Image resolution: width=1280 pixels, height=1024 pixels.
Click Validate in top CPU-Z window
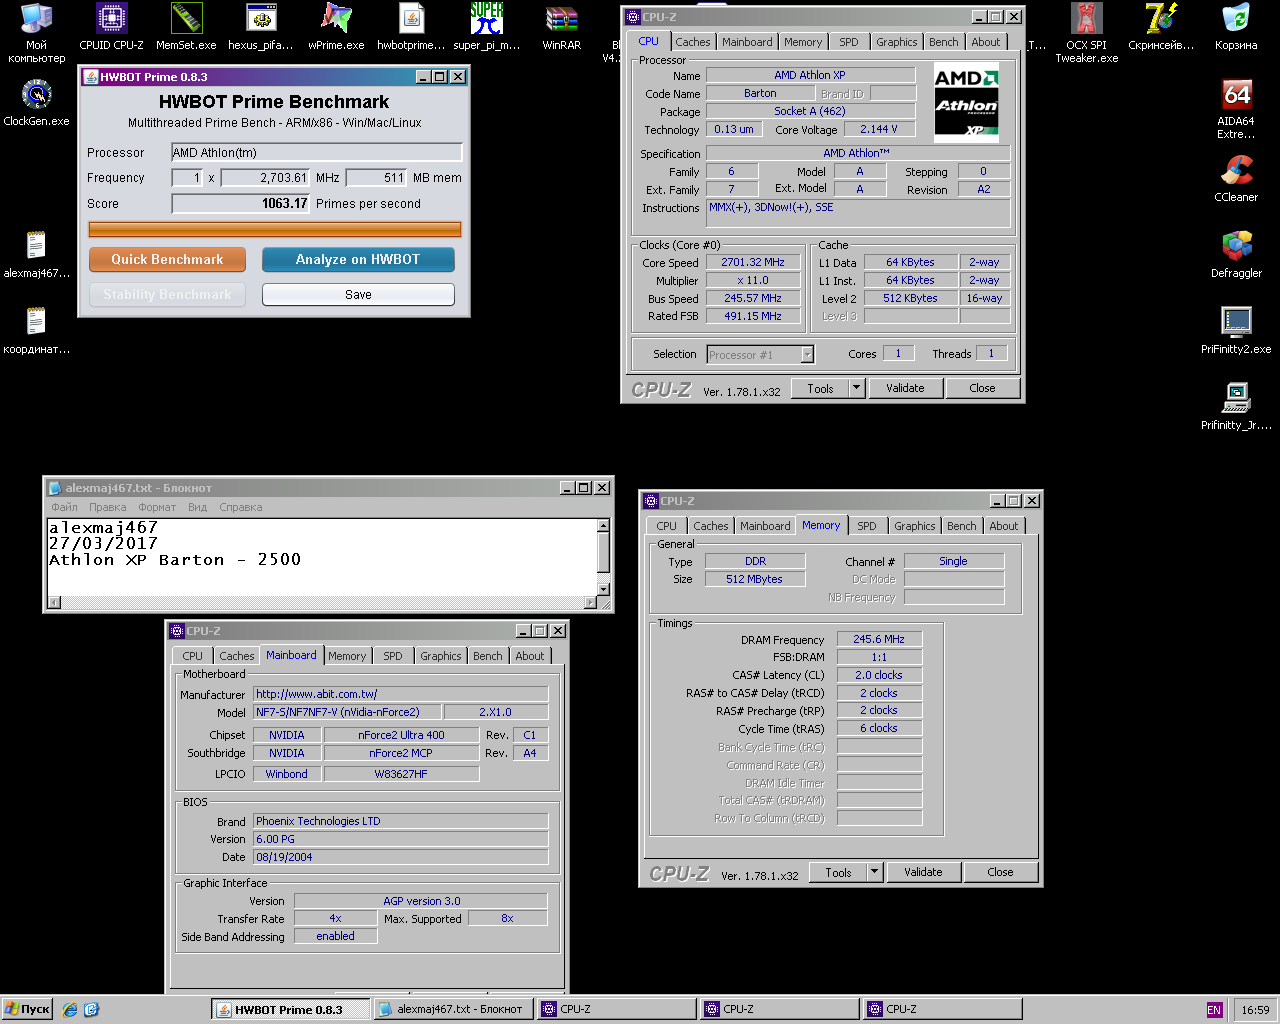pyautogui.click(x=905, y=388)
